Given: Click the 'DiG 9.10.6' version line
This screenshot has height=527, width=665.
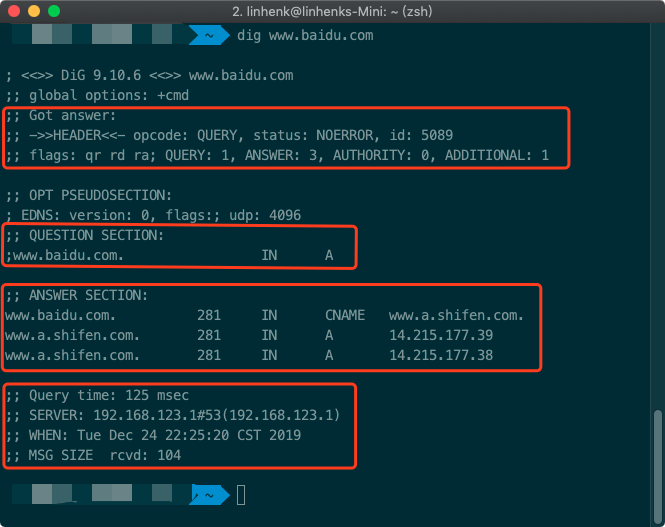Looking at the screenshot, I should coord(149,75).
